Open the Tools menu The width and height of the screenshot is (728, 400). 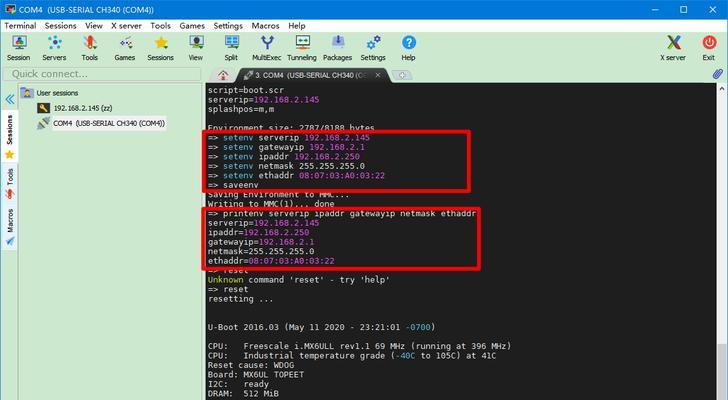161,26
